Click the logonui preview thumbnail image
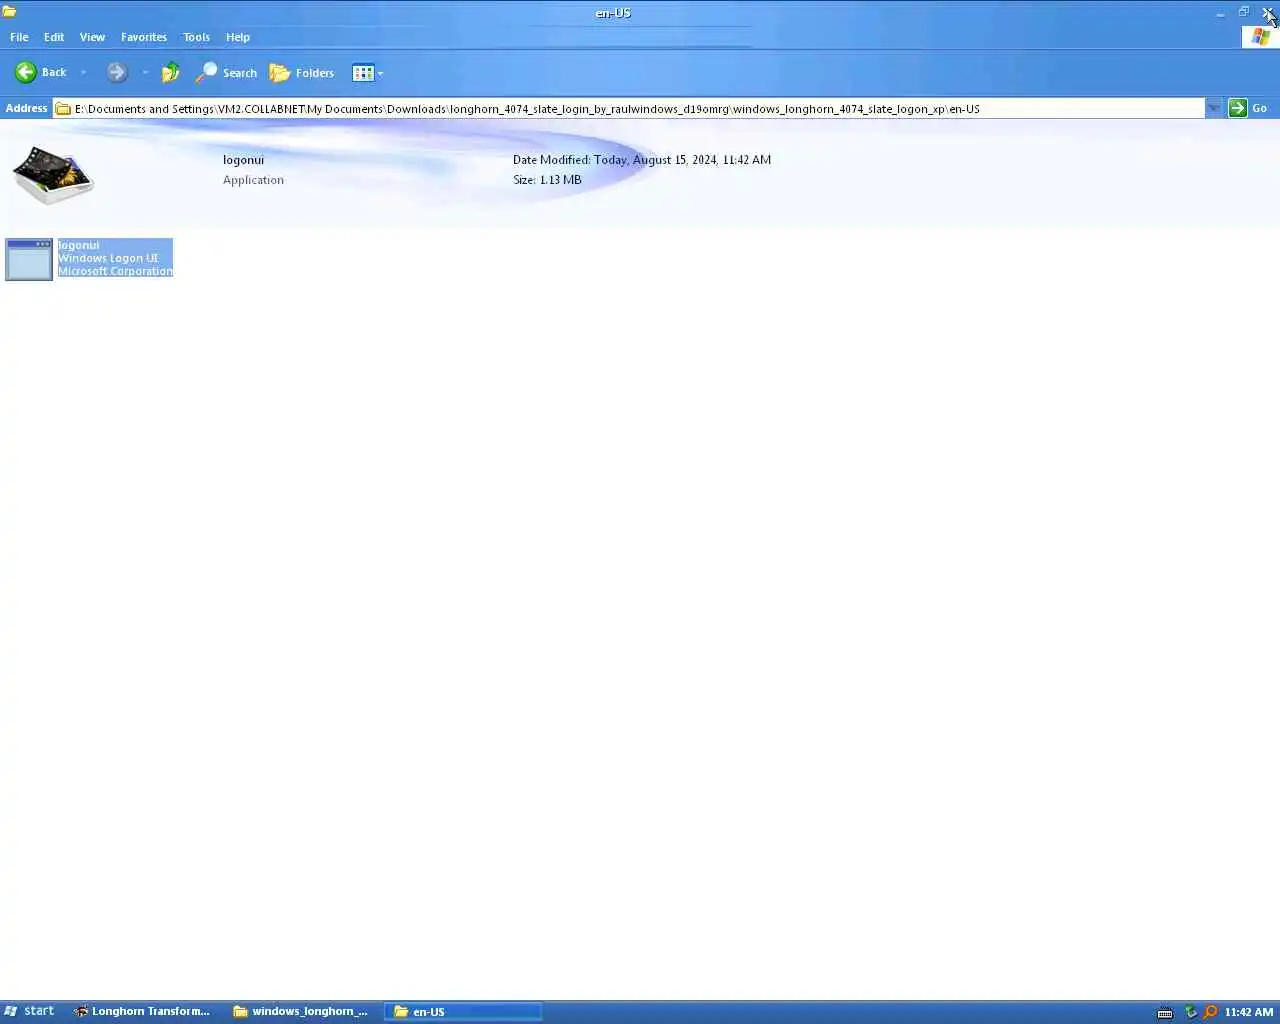This screenshot has width=1280, height=1024. point(53,174)
